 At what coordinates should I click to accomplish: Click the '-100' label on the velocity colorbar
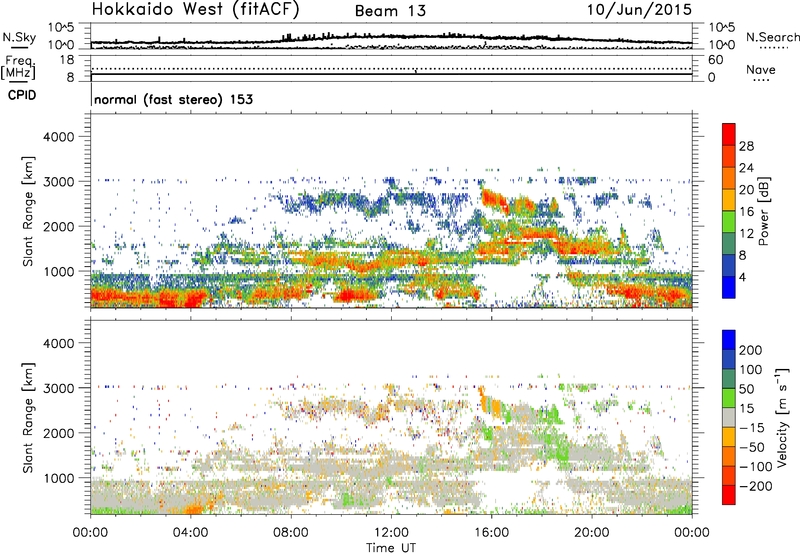[x=756, y=467]
